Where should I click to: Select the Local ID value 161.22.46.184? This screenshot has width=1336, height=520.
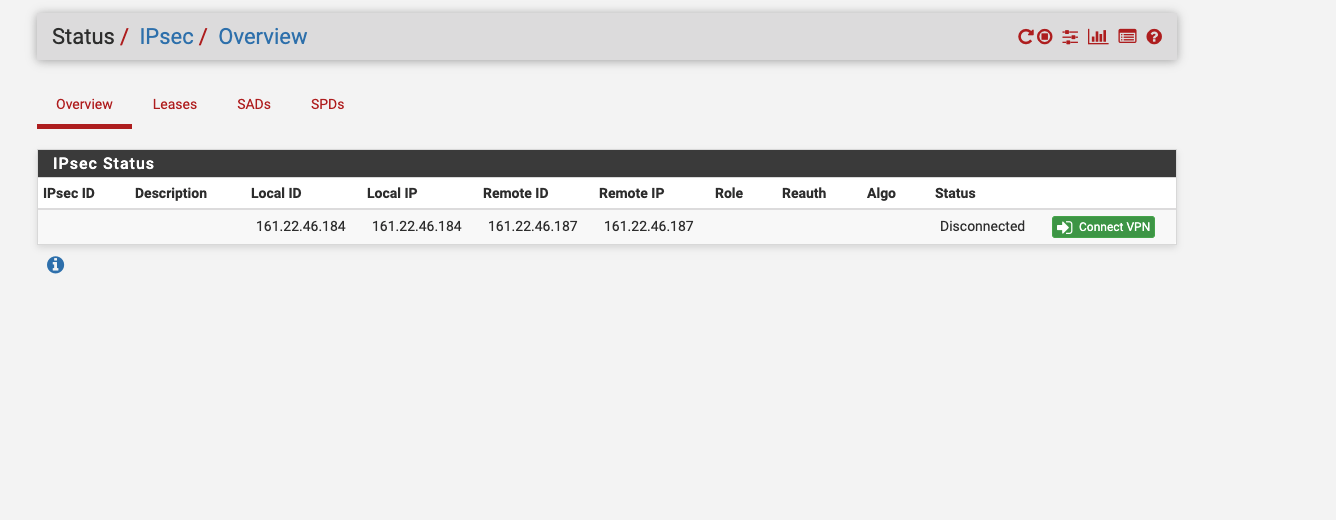(x=301, y=226)
